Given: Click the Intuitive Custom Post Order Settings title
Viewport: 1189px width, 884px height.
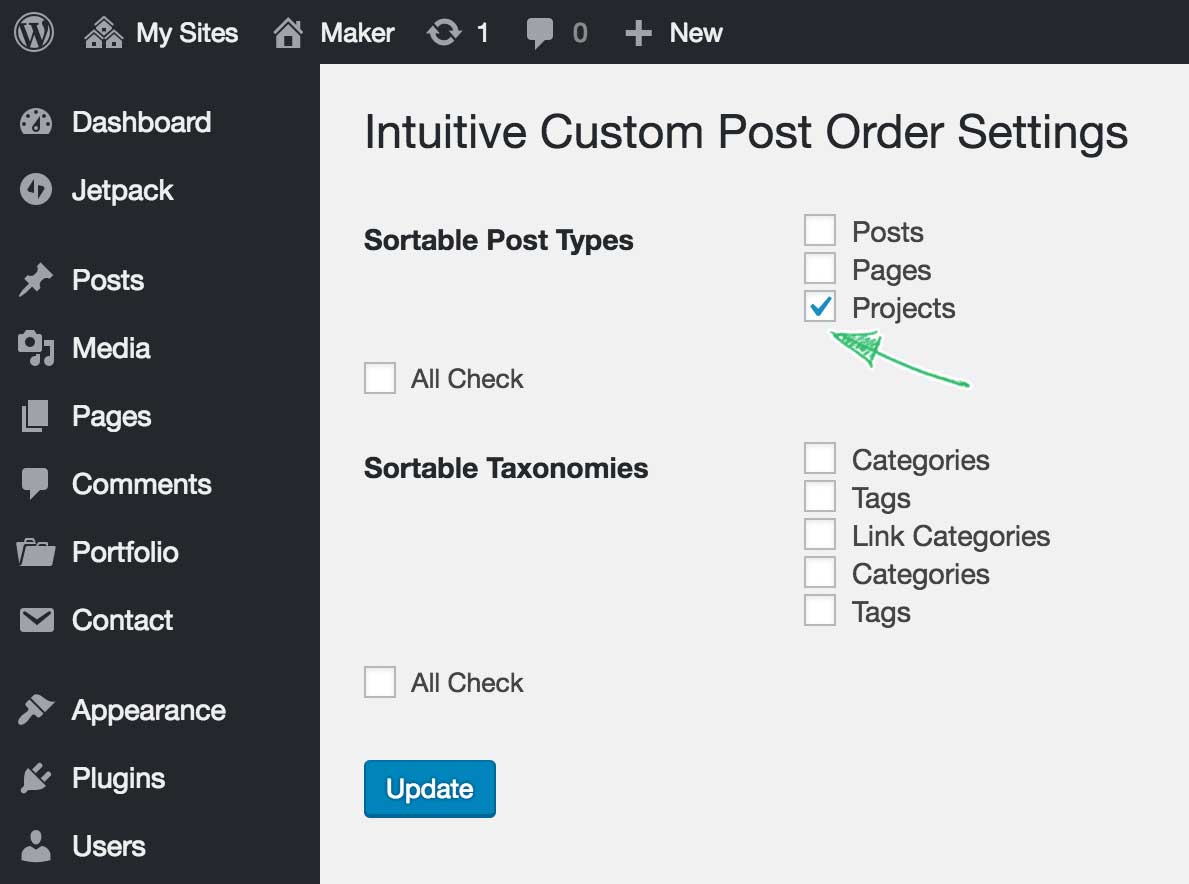Looking at the screenshot, I should (746, 132).
